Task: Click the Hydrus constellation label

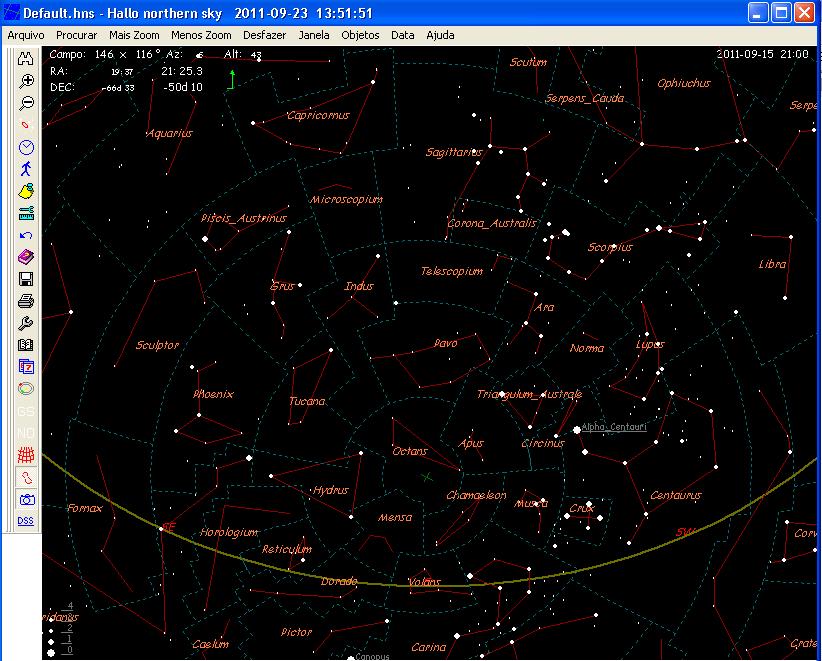Action: click(x=331, y=490)
